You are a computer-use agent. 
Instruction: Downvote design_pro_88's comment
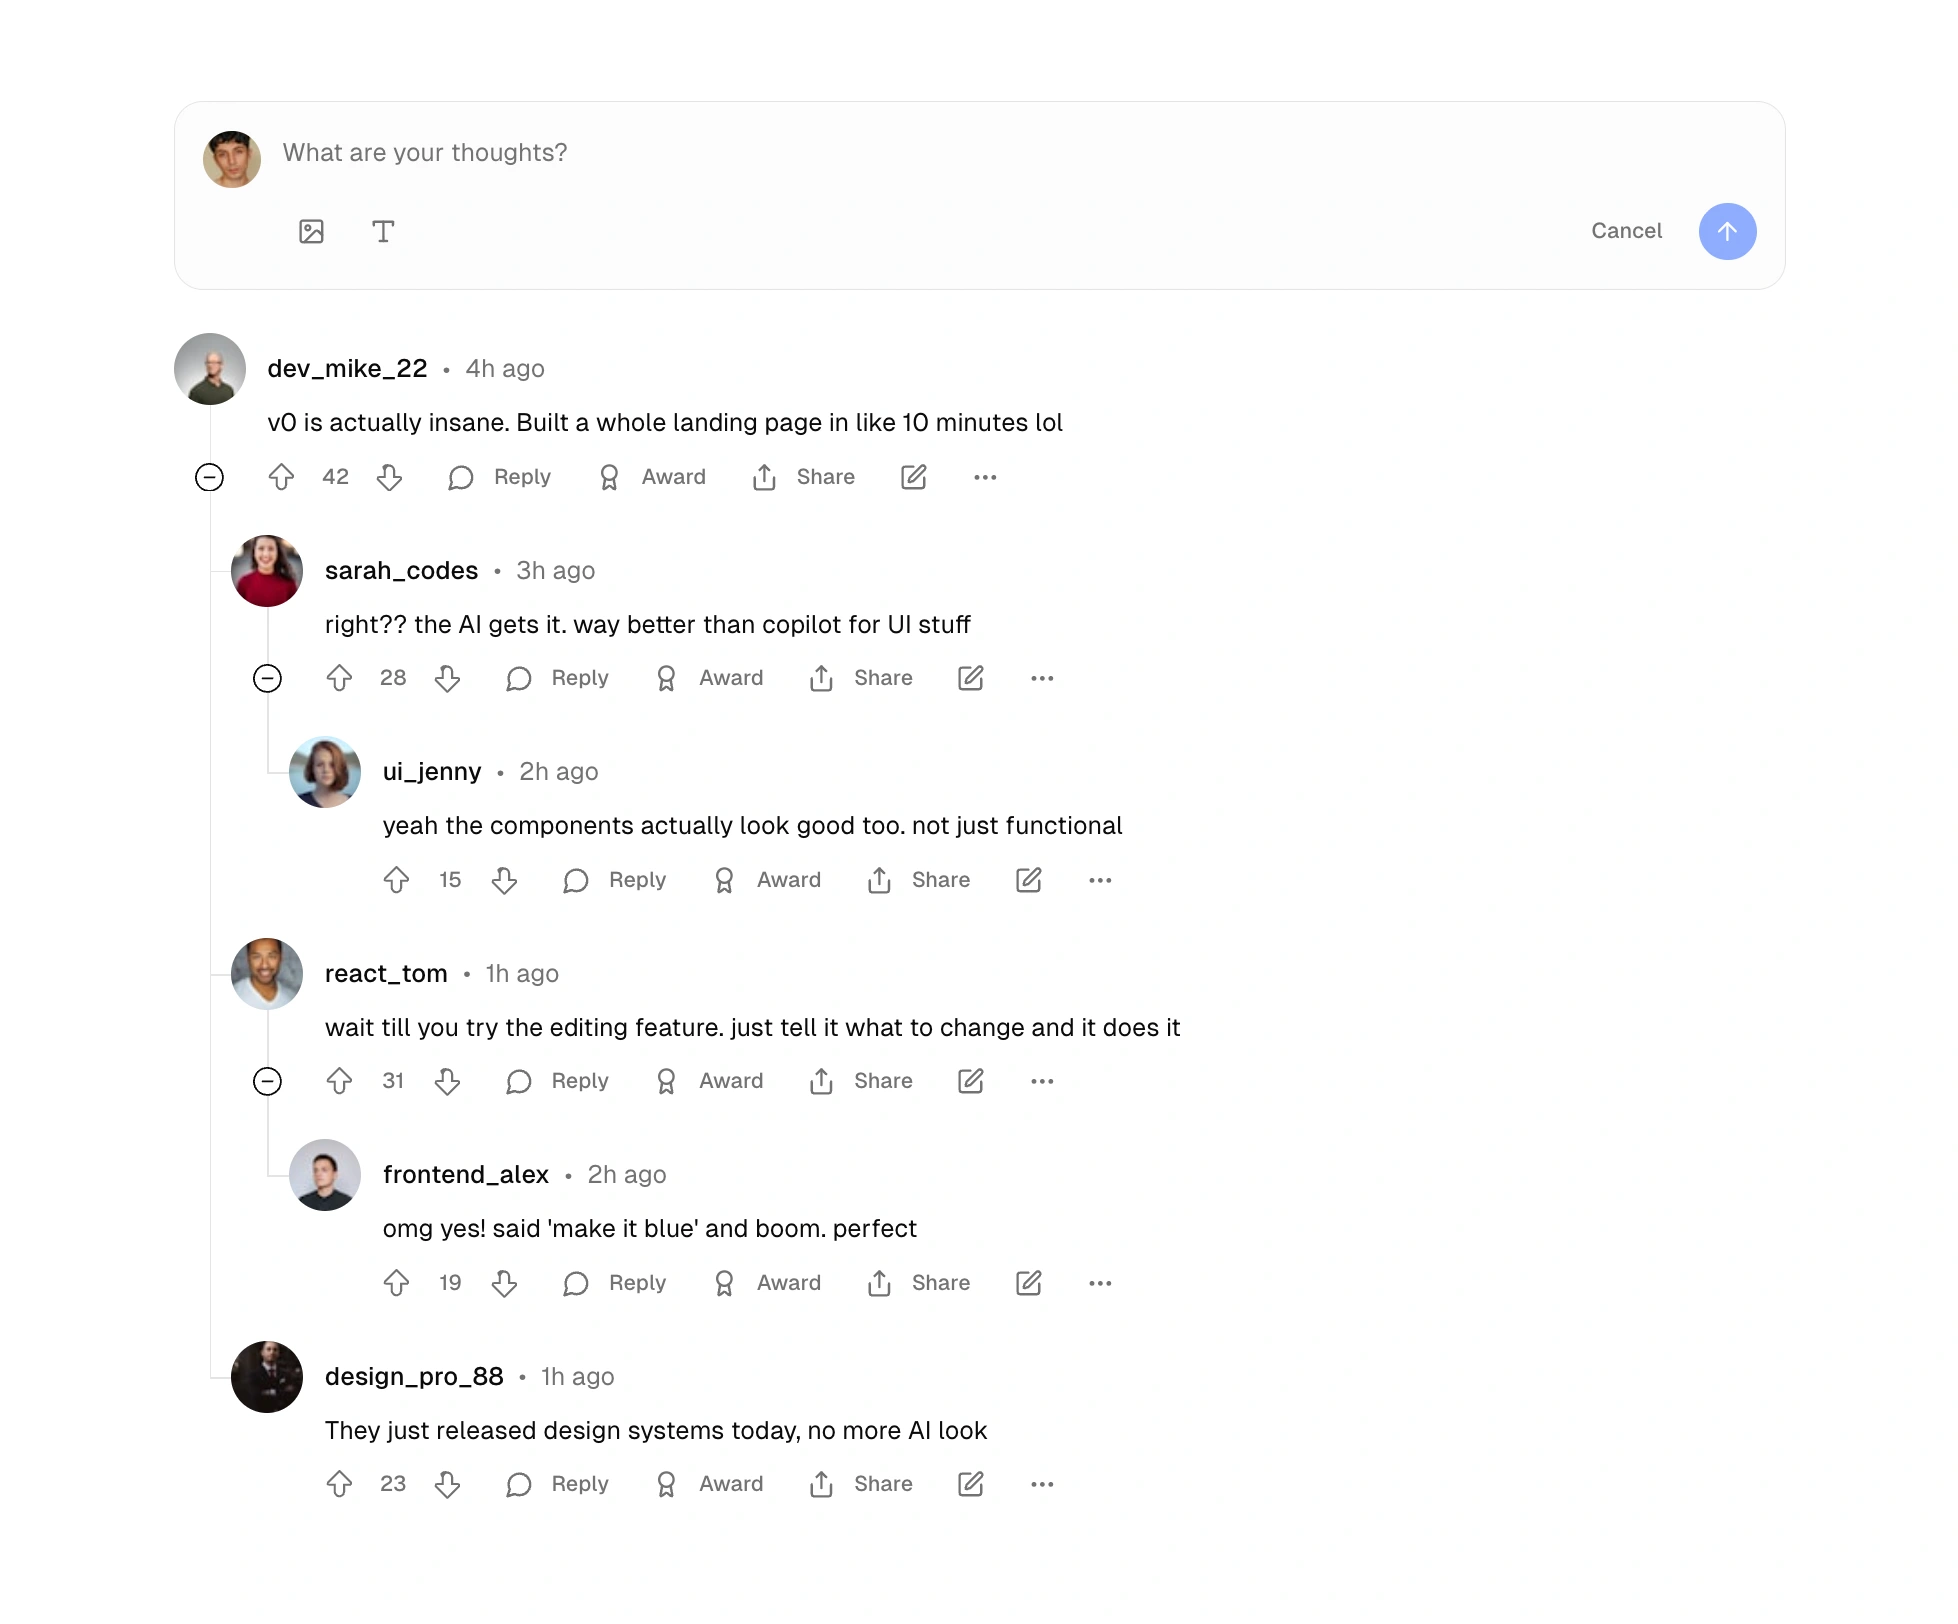(x=447, y=1484)
